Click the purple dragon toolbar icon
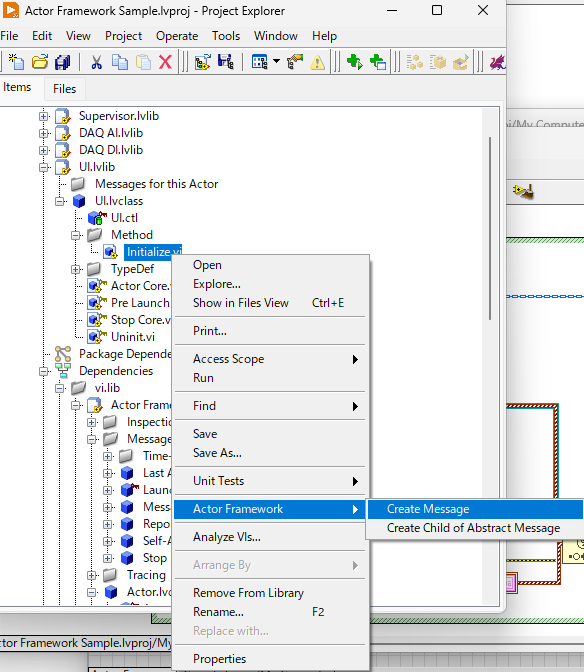The image size is (584, 672). point(498,62)
